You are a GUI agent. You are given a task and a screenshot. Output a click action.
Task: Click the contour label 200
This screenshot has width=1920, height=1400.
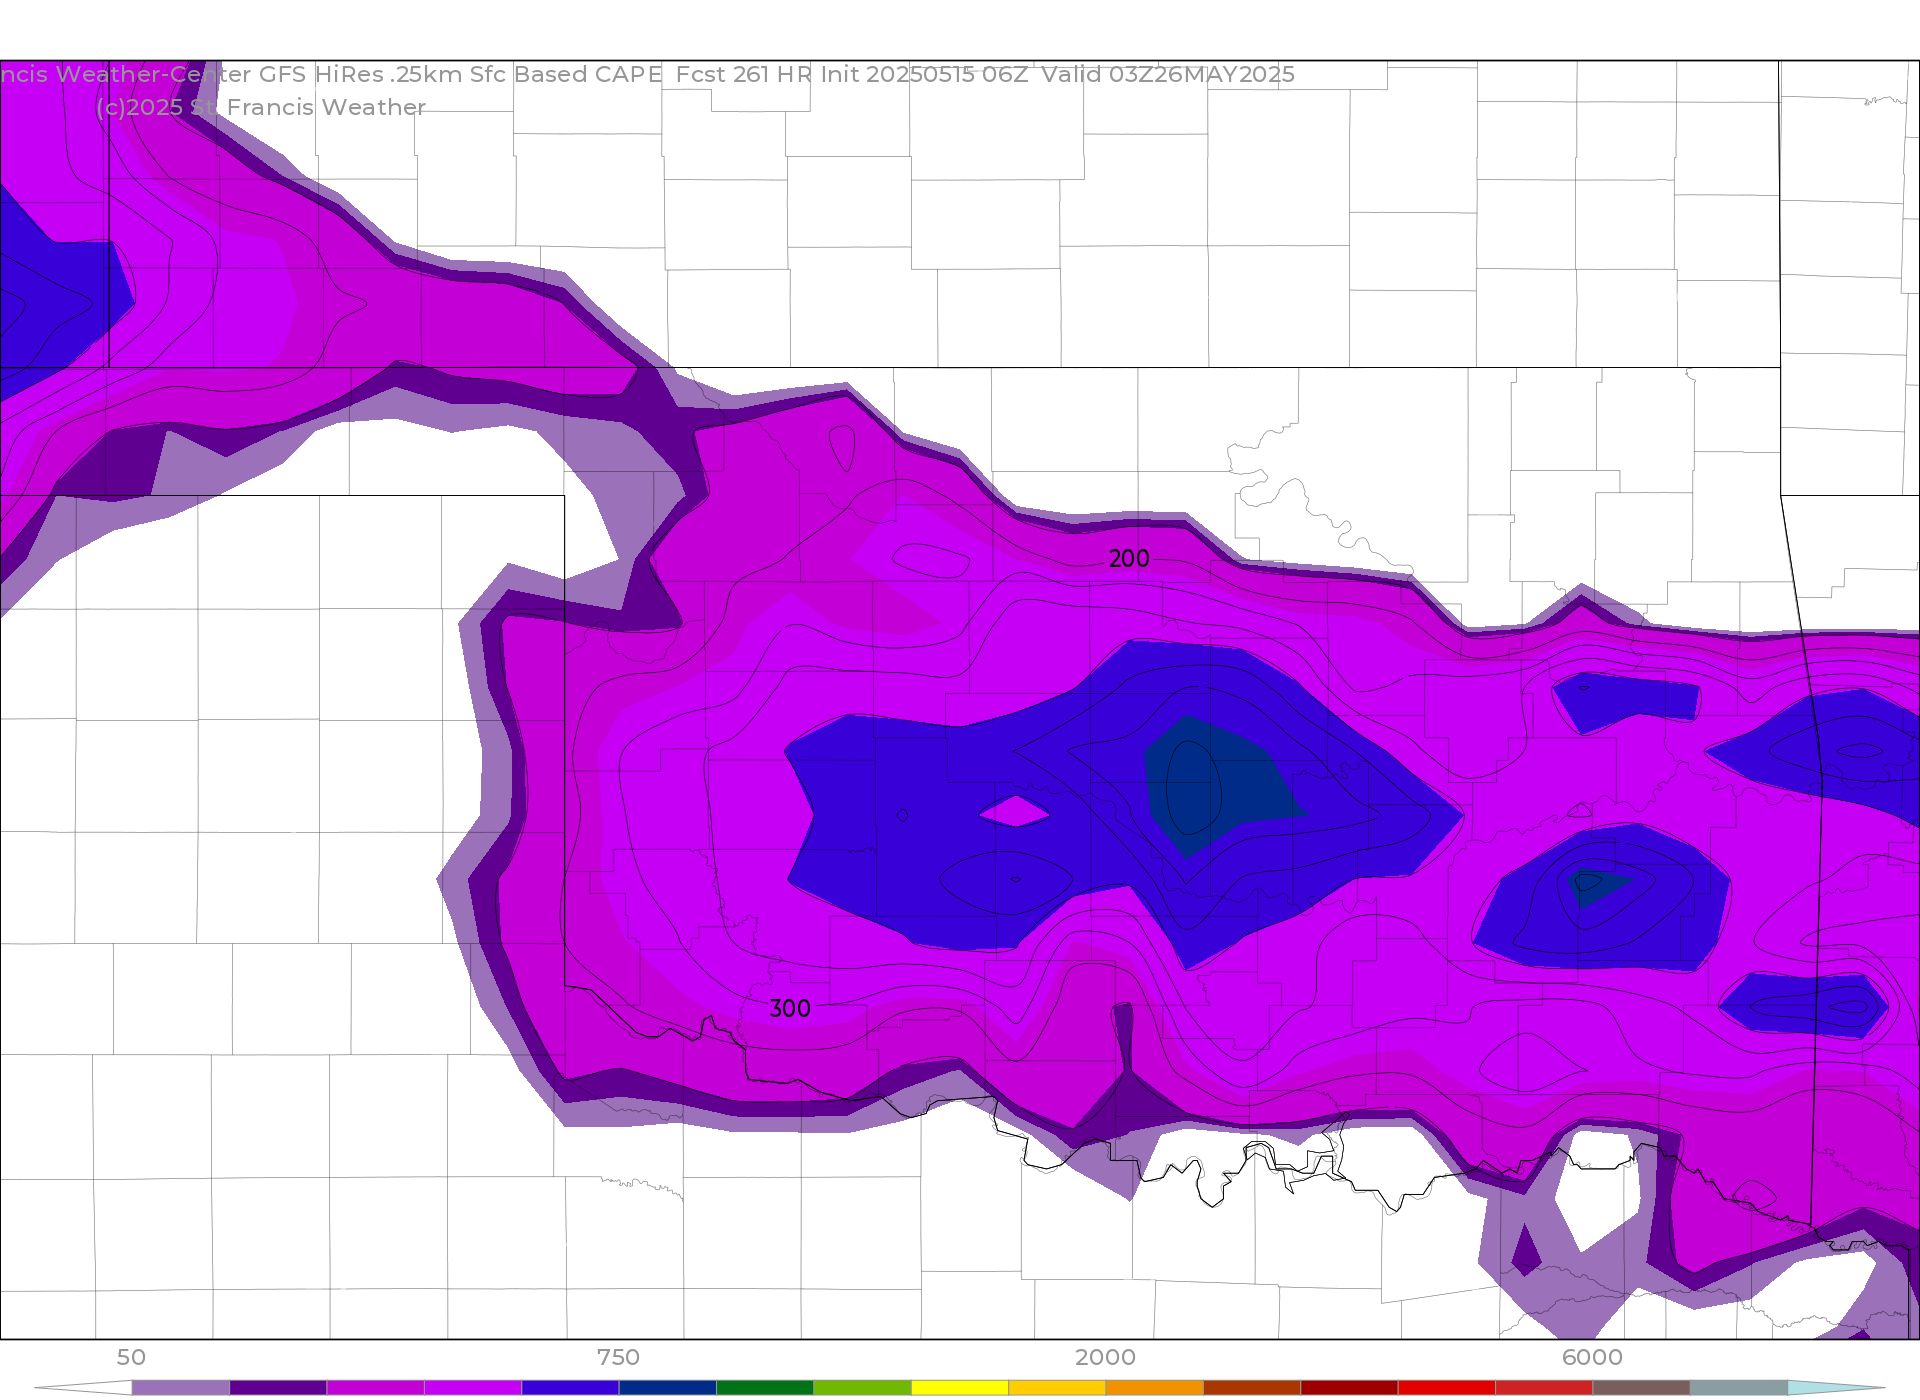click(1129, 559)
